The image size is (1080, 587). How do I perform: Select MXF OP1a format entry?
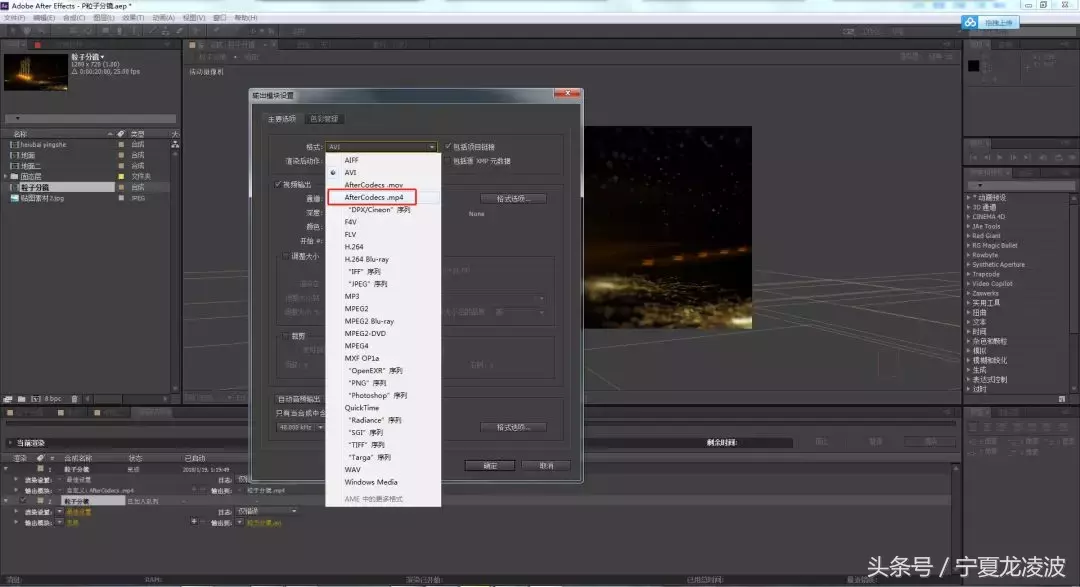(x=362, y=358)
